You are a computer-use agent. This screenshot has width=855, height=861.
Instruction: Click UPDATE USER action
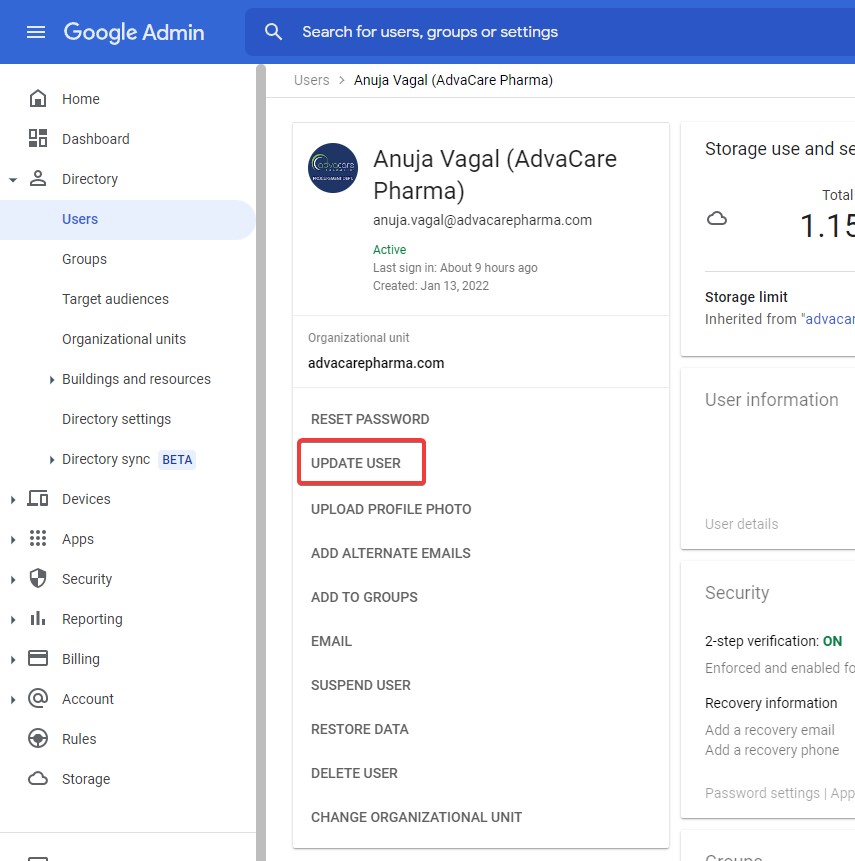(x=356, y=463)
